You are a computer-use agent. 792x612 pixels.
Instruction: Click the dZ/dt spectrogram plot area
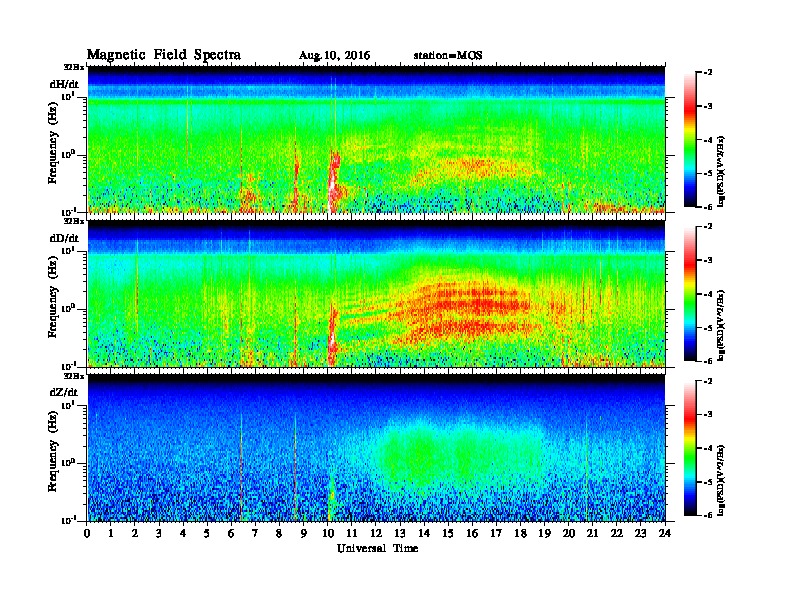(x=376, y=448)
